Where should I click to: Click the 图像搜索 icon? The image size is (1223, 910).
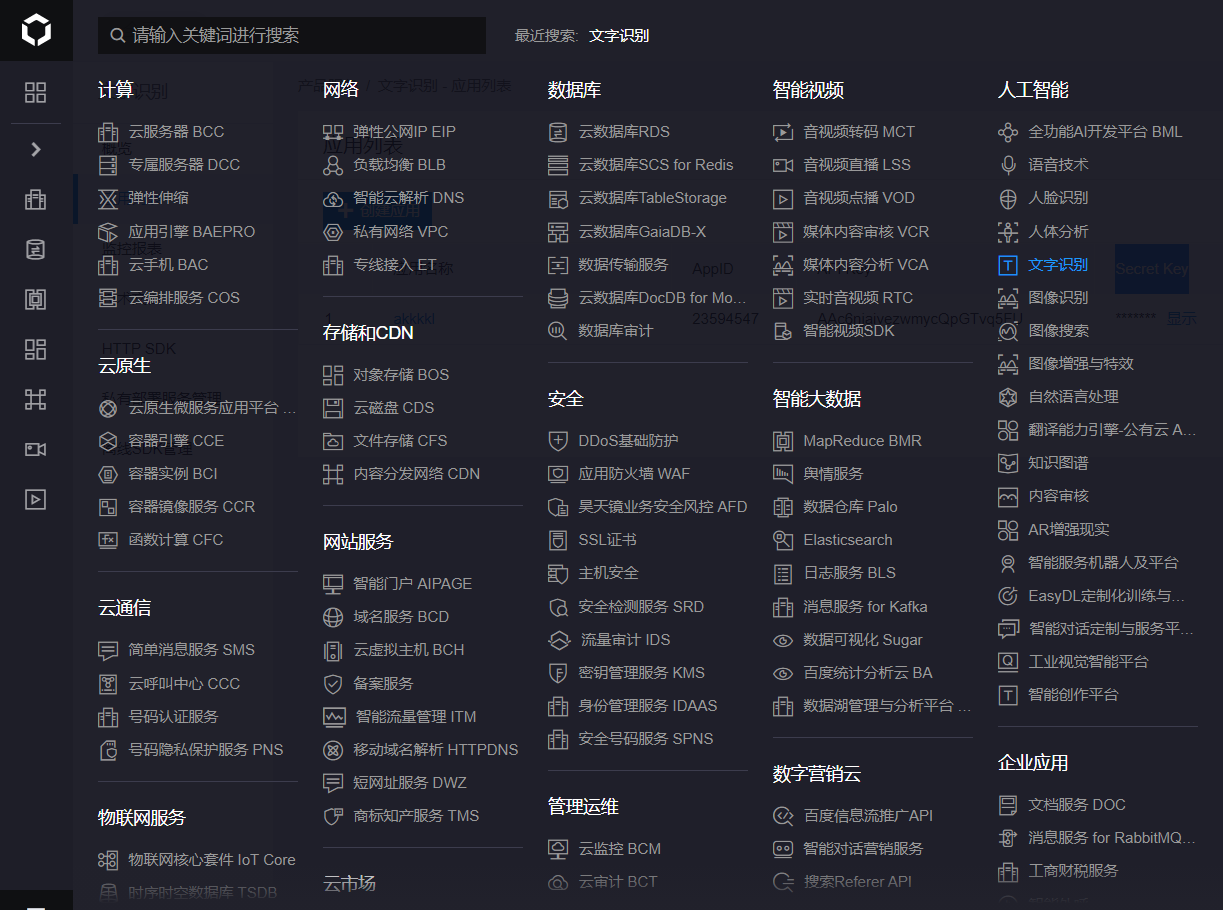coord(1008,331)
